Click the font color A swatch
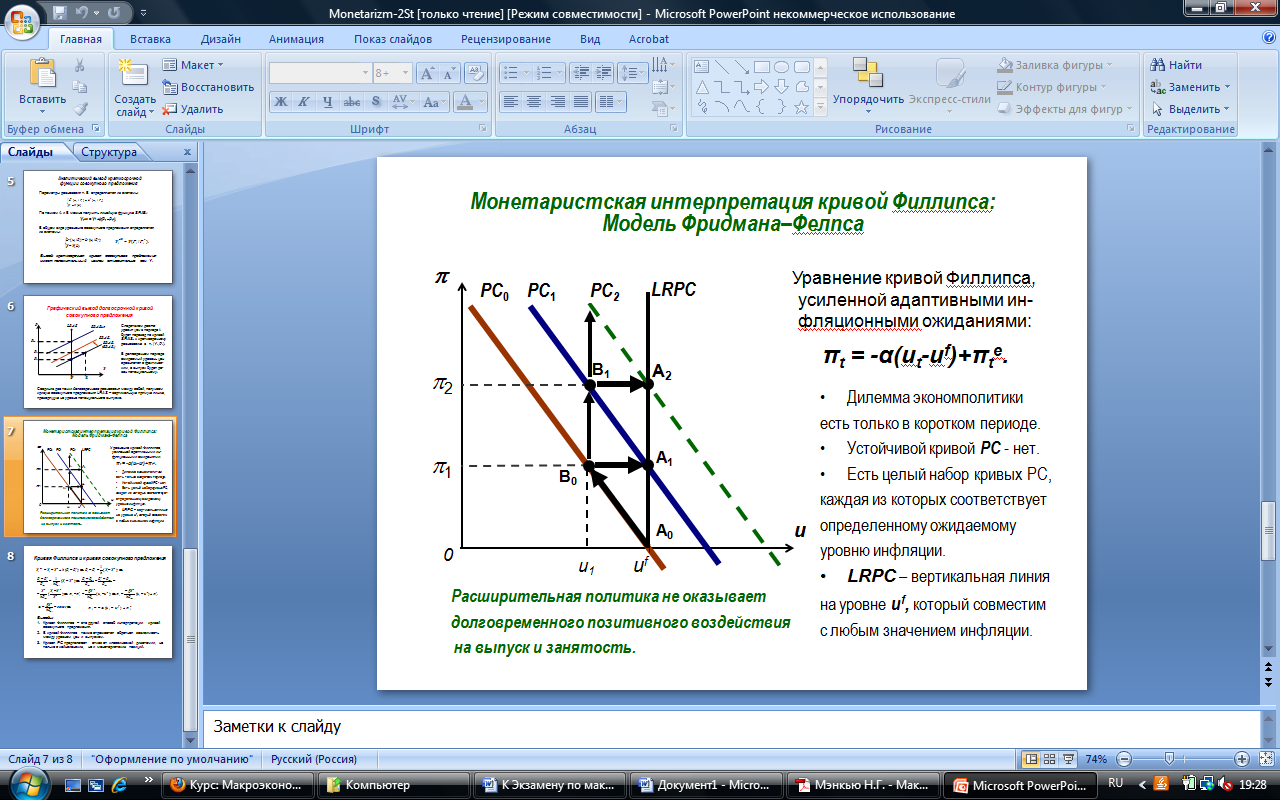Screen dimensions: 1280x800 tap(464, 101)
